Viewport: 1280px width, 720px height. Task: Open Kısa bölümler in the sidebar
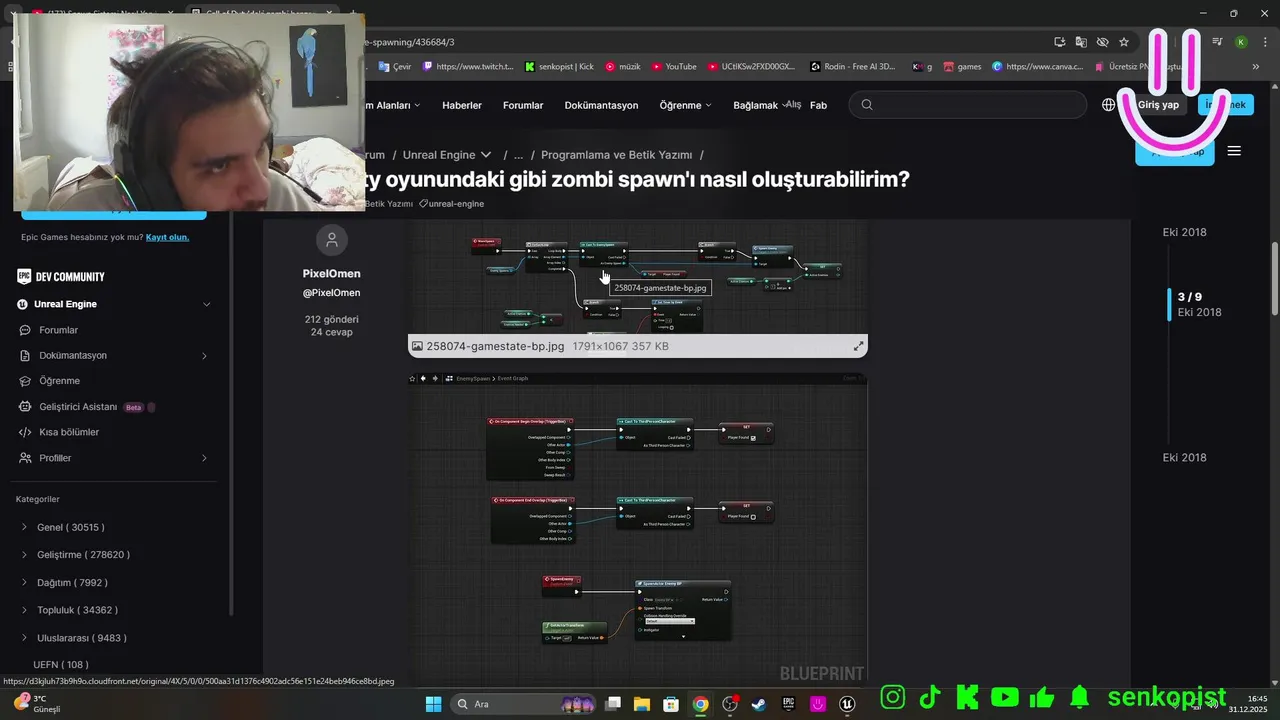tap(69, 432)
